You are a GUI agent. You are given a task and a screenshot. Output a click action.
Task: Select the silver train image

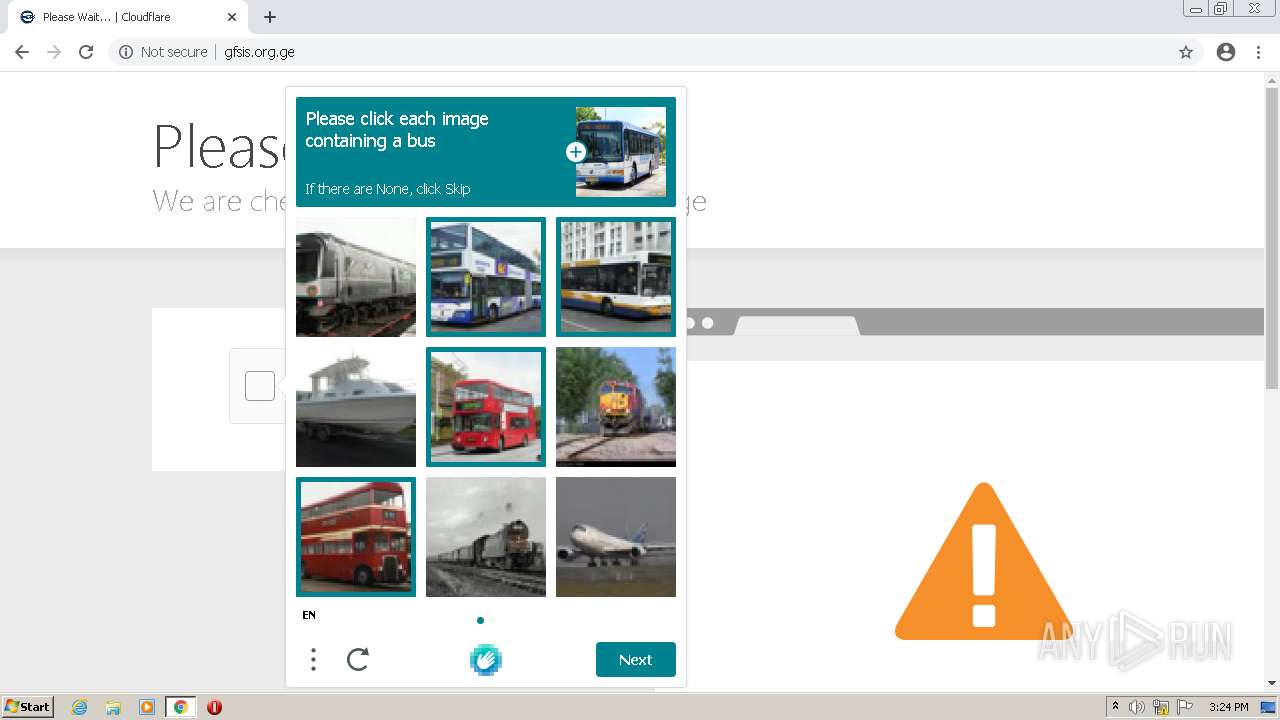click(356, 277)
